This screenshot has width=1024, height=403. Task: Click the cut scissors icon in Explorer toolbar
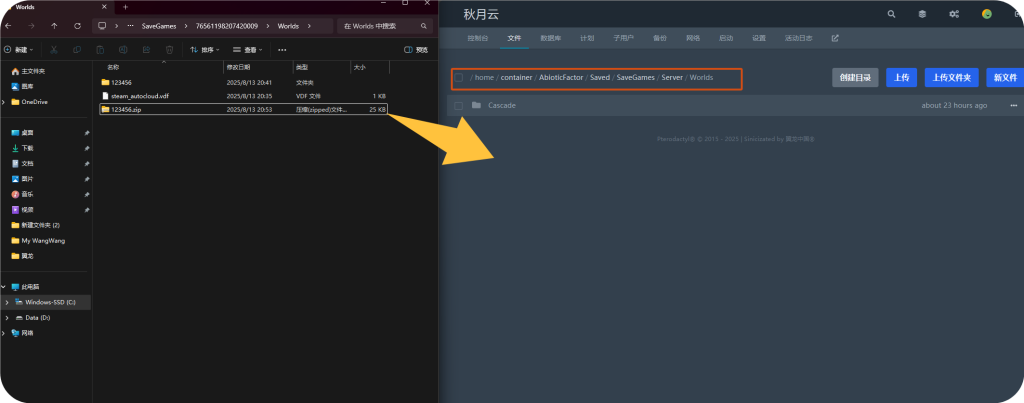(x=52, y=49)
